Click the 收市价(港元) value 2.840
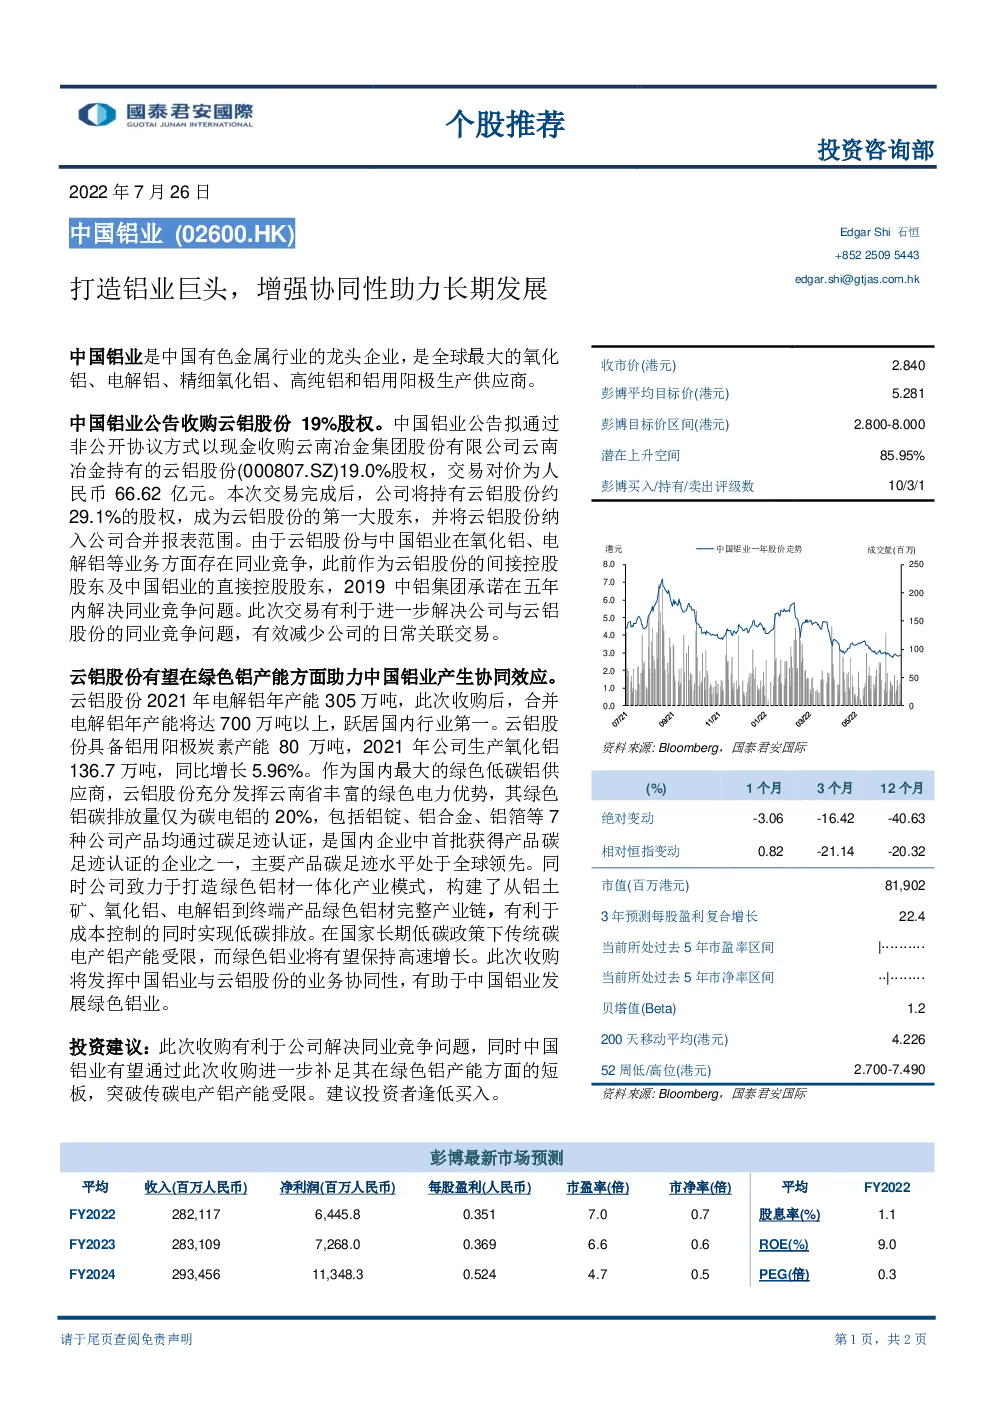Viewport: 992px width, 1403px height. [908, 366]
